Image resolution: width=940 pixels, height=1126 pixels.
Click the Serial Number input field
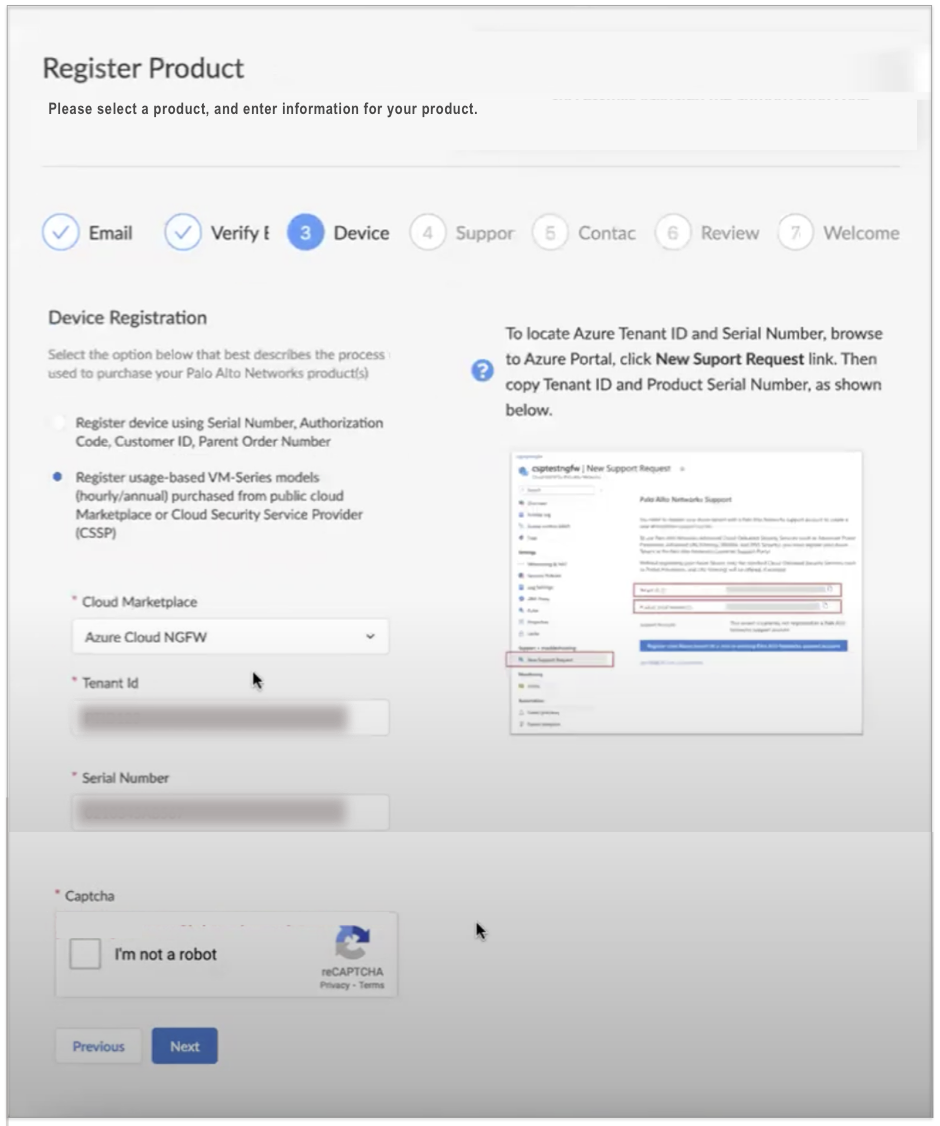pos(230,811)
